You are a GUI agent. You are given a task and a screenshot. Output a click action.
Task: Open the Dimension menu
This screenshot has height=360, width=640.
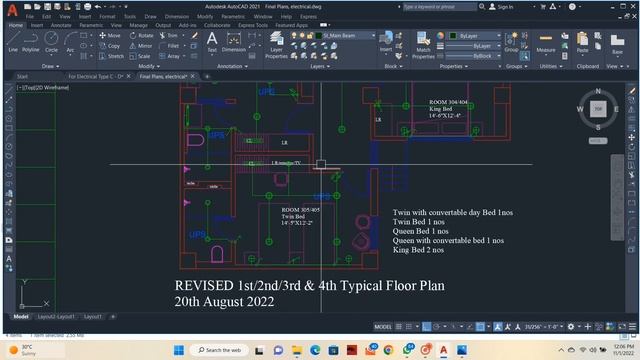coord(177,17)
